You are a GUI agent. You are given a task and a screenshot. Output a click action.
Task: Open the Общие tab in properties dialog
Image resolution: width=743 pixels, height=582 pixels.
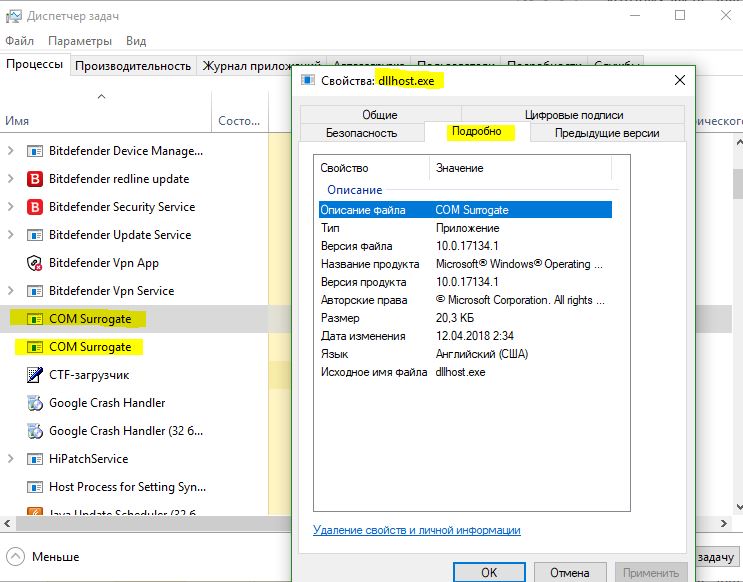pyautogui.click(x=380, y=115)
